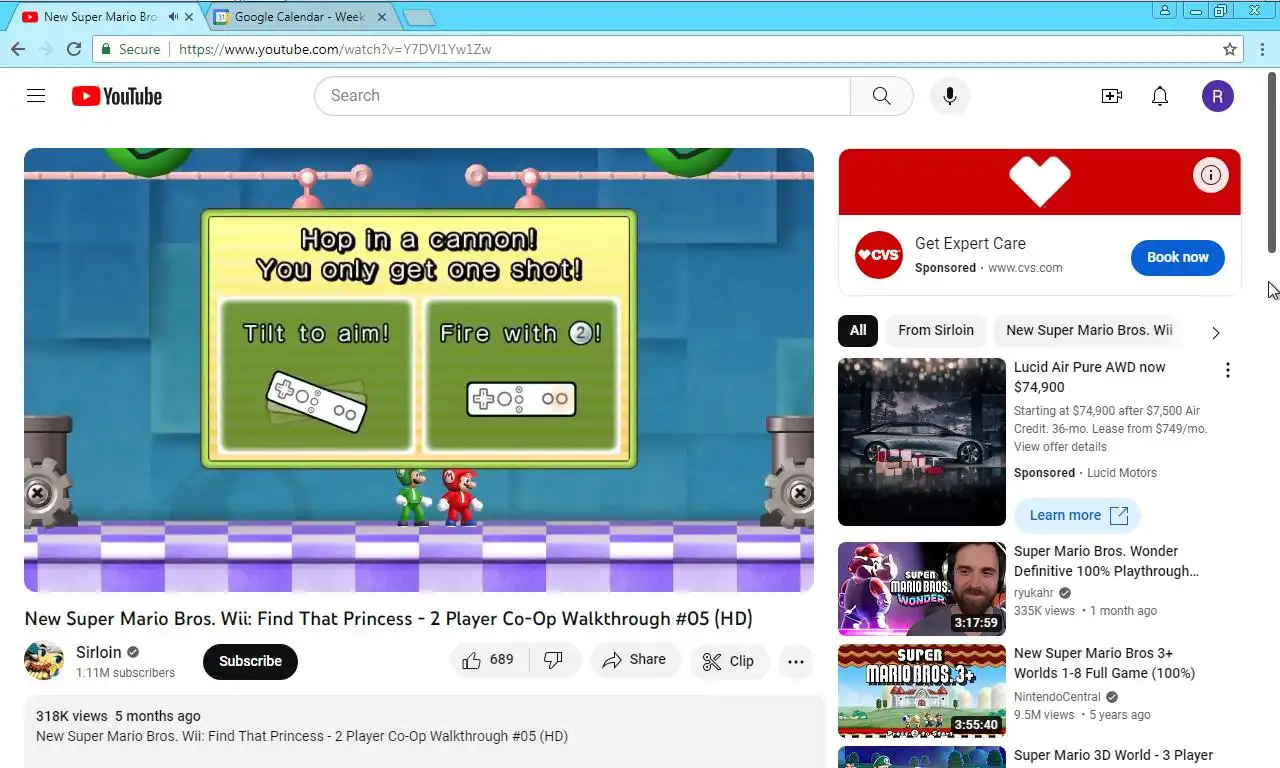The image size is (1280, 768).
Task: Start voice search with microphone icon
Action: pyautogui.click(x=950, y=96)
